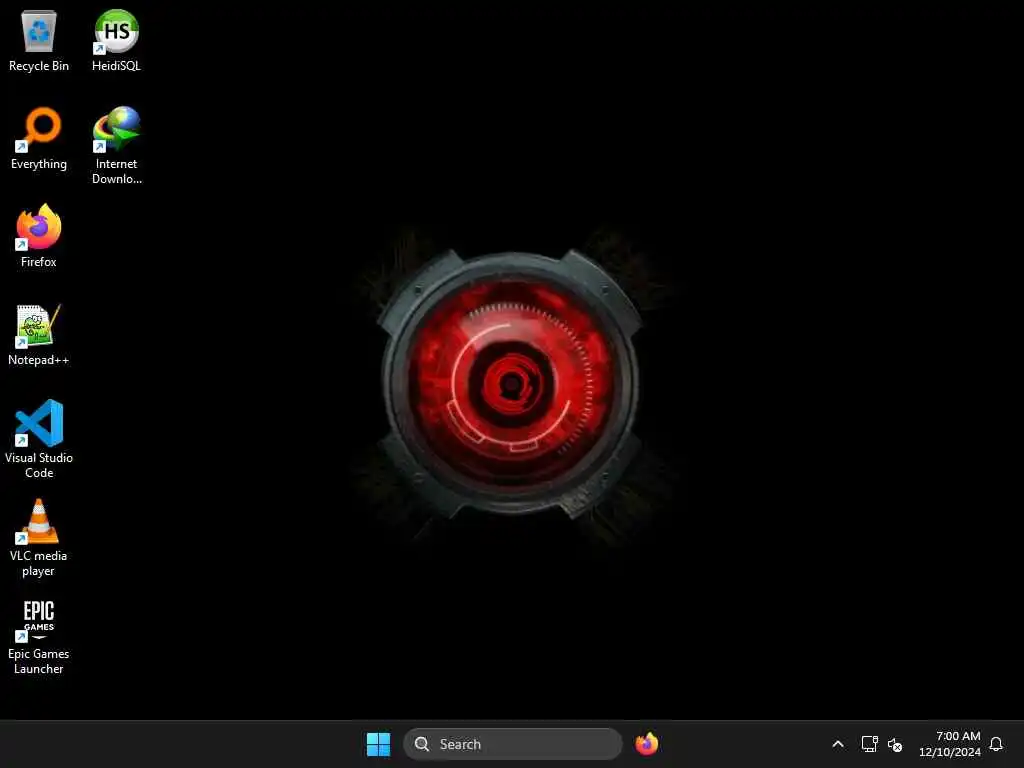
Task: Click the "Internet Downlo..." label text
Action: pos(116,171)
